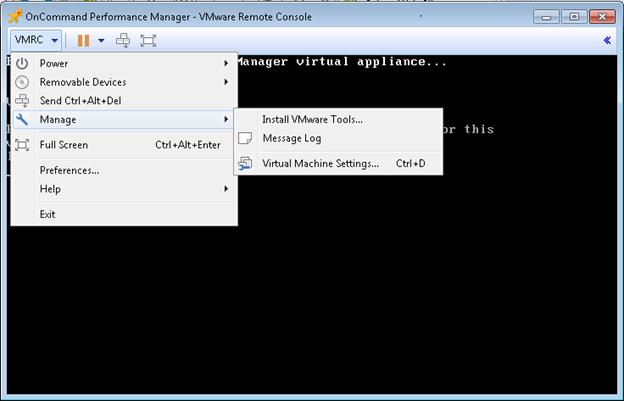Viewport: 624px width, 401px height.
Task: Select the Manage menu item
Action: [124, 119]
